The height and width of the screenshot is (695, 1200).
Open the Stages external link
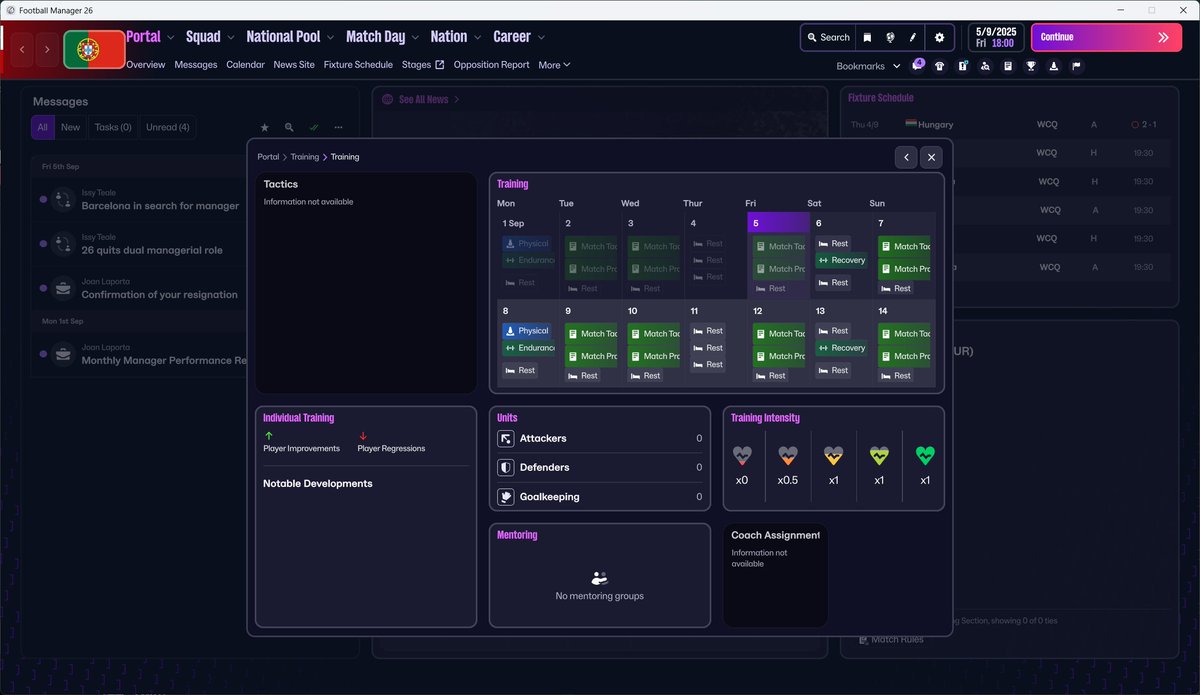(423, 65)
